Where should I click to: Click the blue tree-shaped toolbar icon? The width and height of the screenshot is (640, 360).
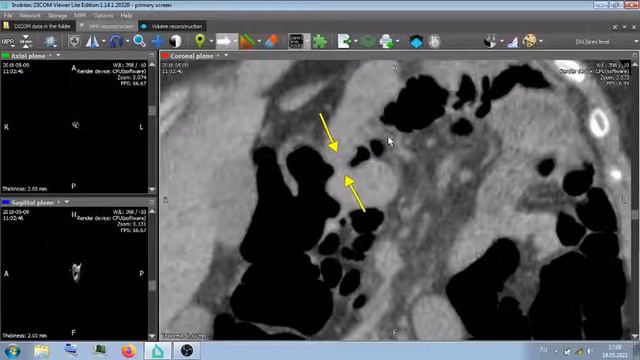tap(51, 41)
